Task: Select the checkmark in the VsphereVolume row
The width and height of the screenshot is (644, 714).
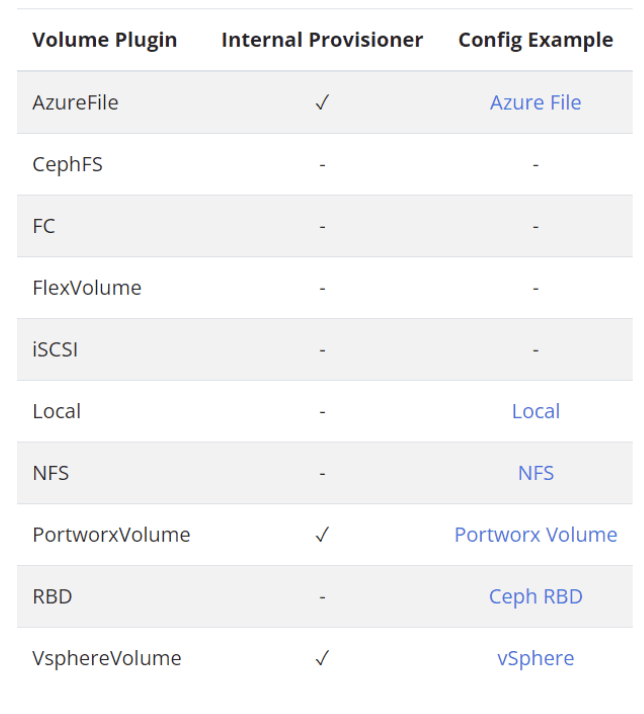Action: pos(322,659)
